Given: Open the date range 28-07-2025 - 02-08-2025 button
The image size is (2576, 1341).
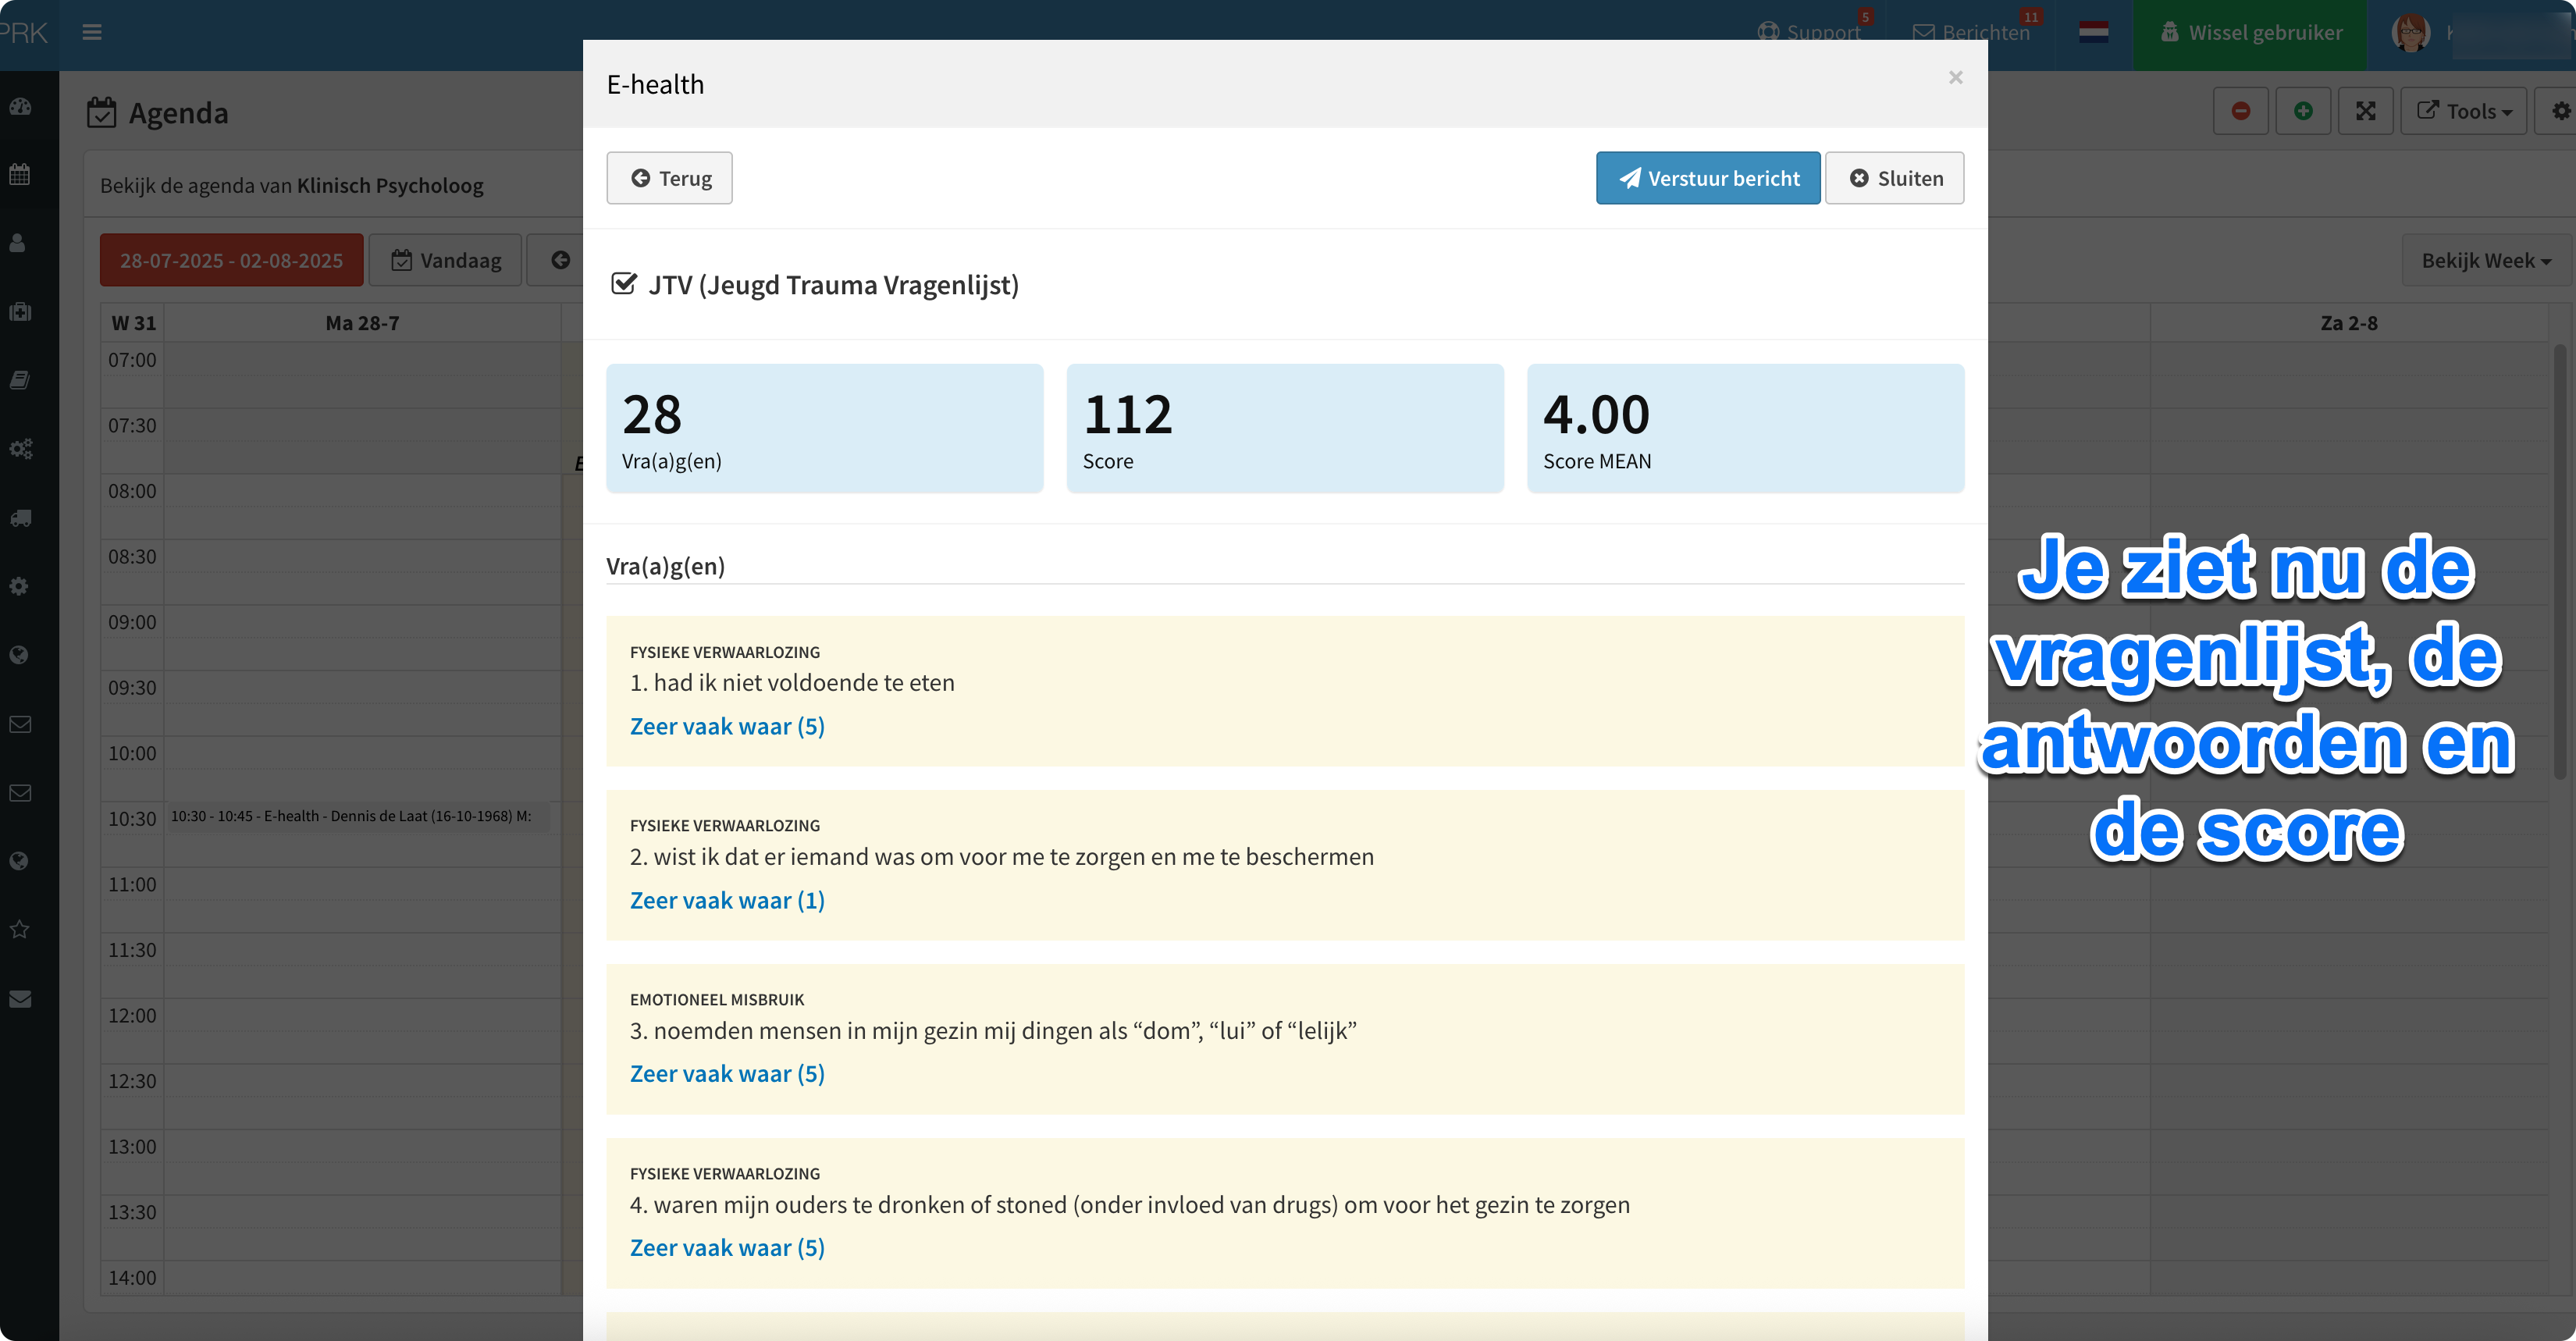Looking at the screenshot, I should 231,260.
